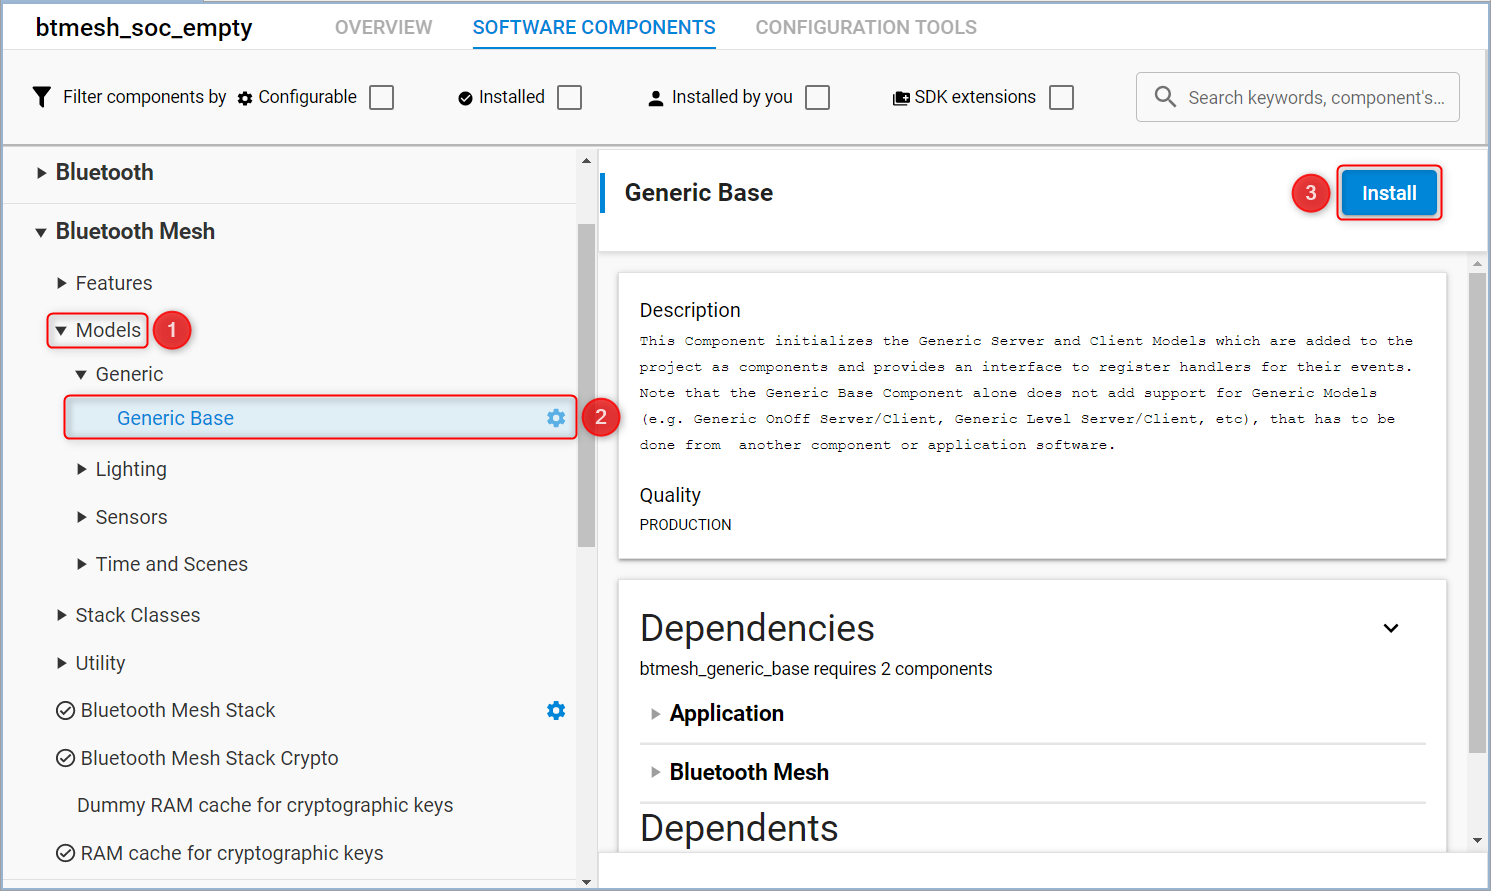Image resolution: width=1491 pixels, height=891 pixels.
Task: Switch to the Overview tab
Action: [x=383, y=27]
